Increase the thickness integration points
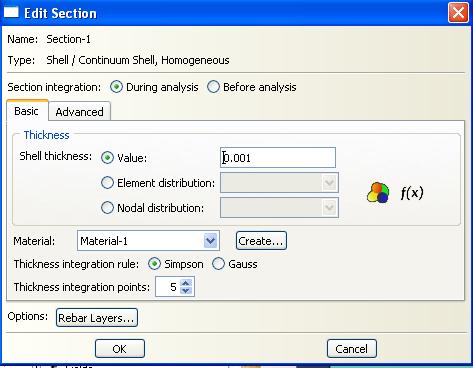The width and height of the screenshot is (473, 368). (x=186, y=283)
